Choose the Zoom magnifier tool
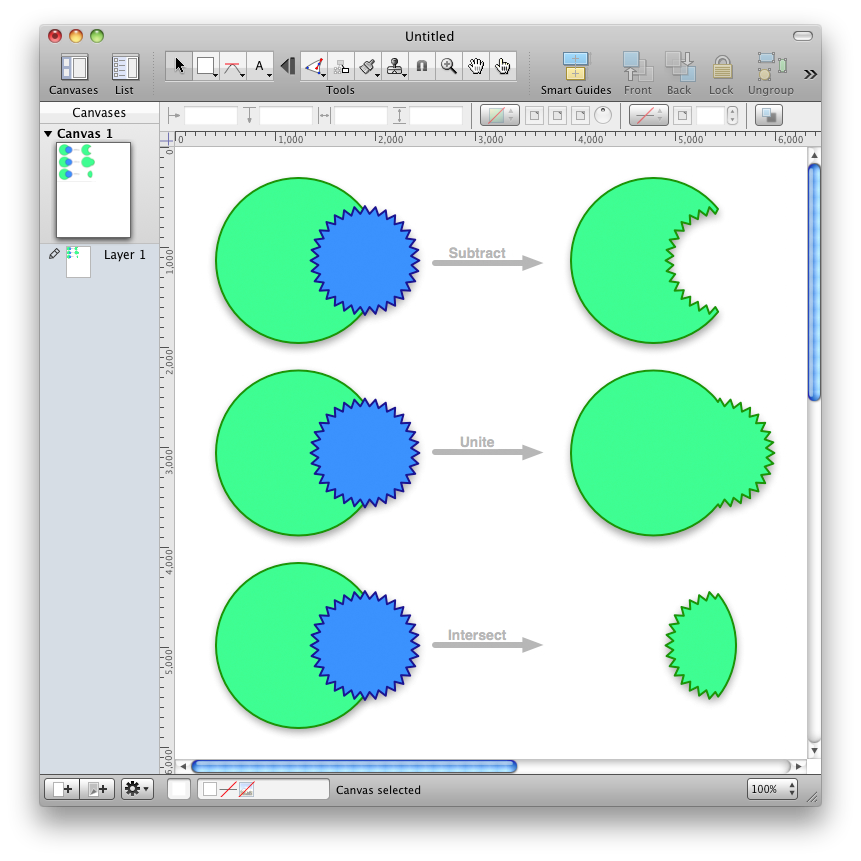The image size is (861, 861). tap(449, 66)
